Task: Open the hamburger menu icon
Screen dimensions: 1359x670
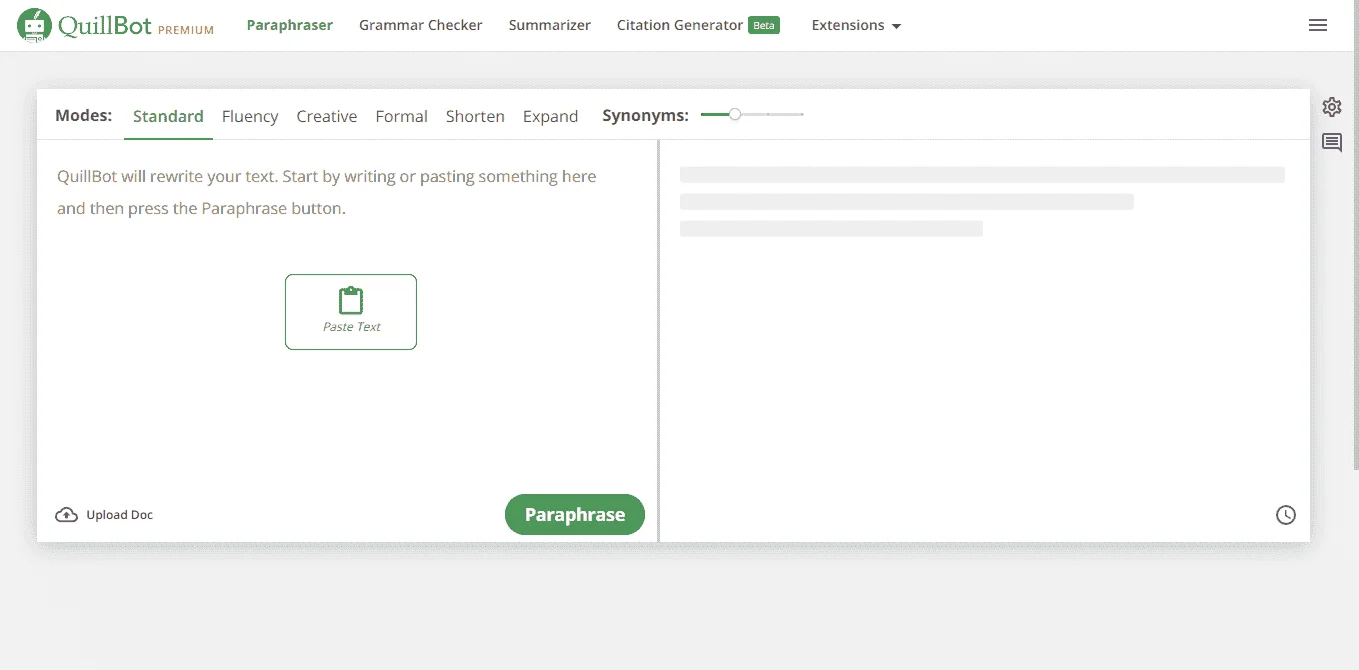Action: tap(1318, 25)
